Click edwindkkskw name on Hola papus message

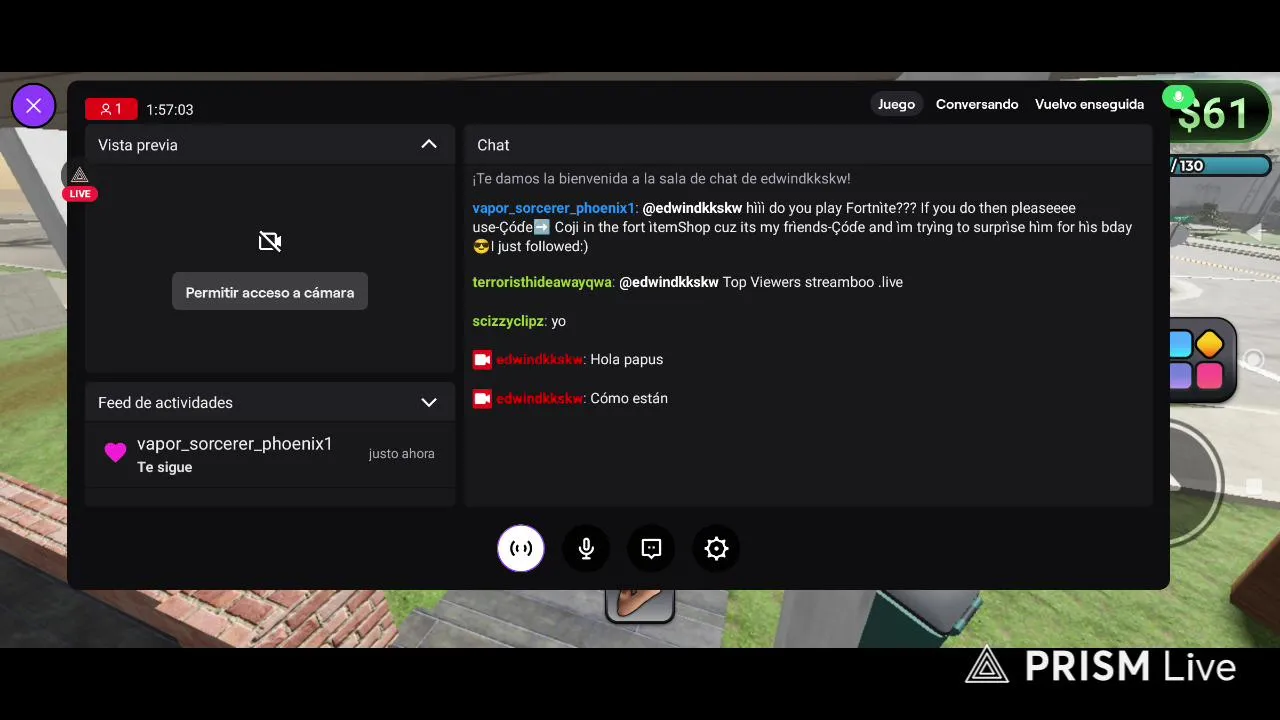(x=539, y=359)
